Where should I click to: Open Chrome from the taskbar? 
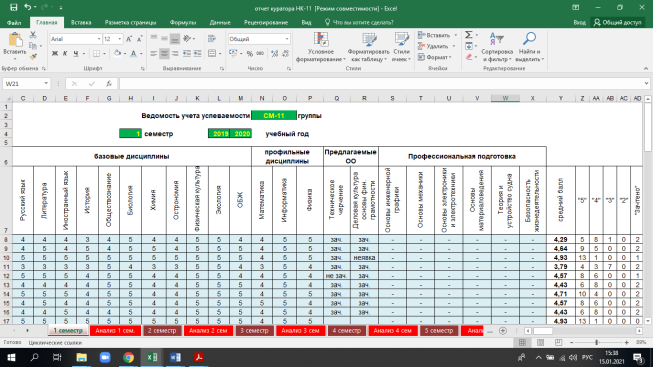(x=128, y=357)
